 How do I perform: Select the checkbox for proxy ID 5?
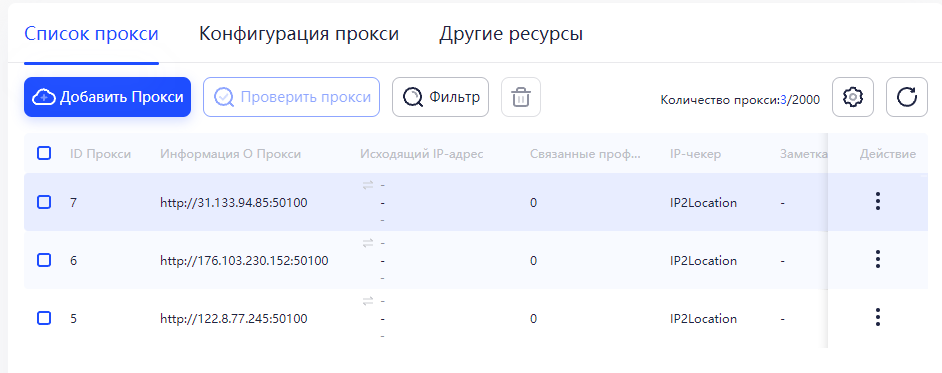click(44, 318)
